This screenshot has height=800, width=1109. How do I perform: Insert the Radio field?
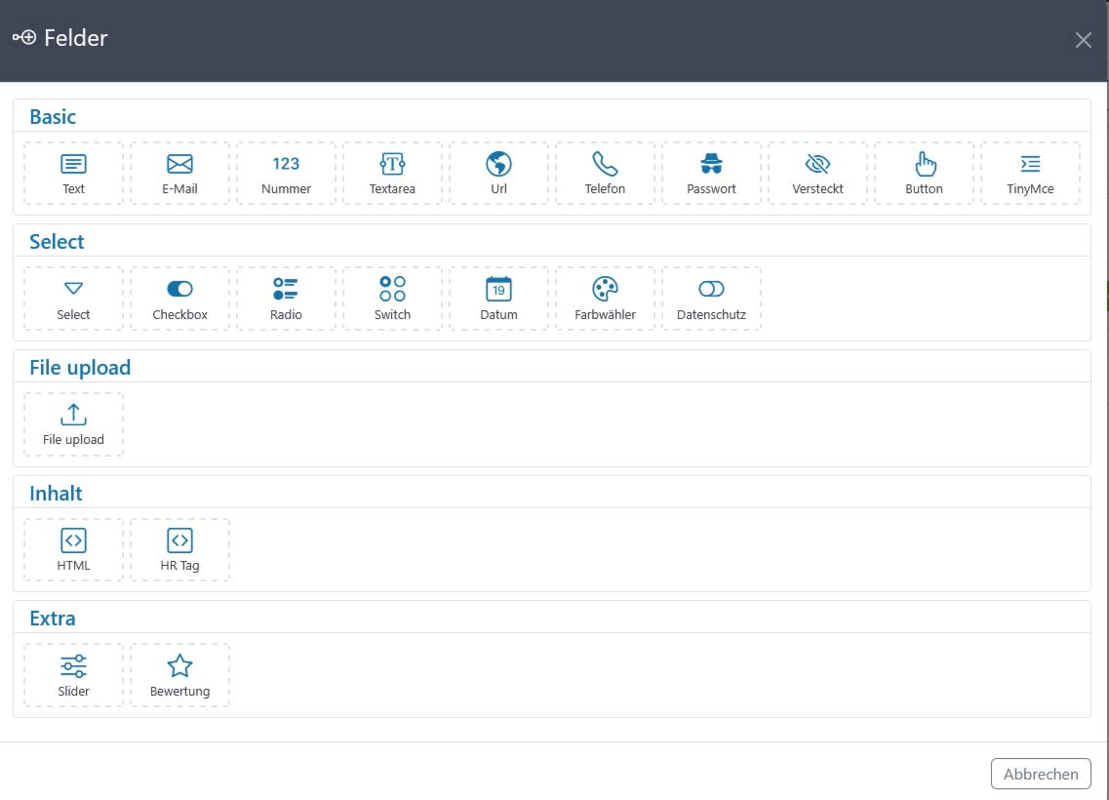click(x=286, y=298)
